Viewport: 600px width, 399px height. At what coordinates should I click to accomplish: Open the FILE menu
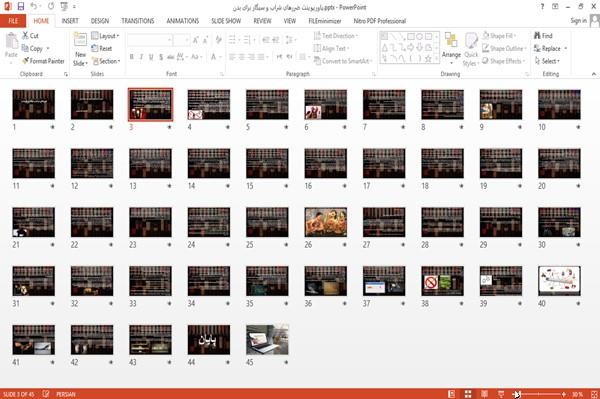[13, 21]
